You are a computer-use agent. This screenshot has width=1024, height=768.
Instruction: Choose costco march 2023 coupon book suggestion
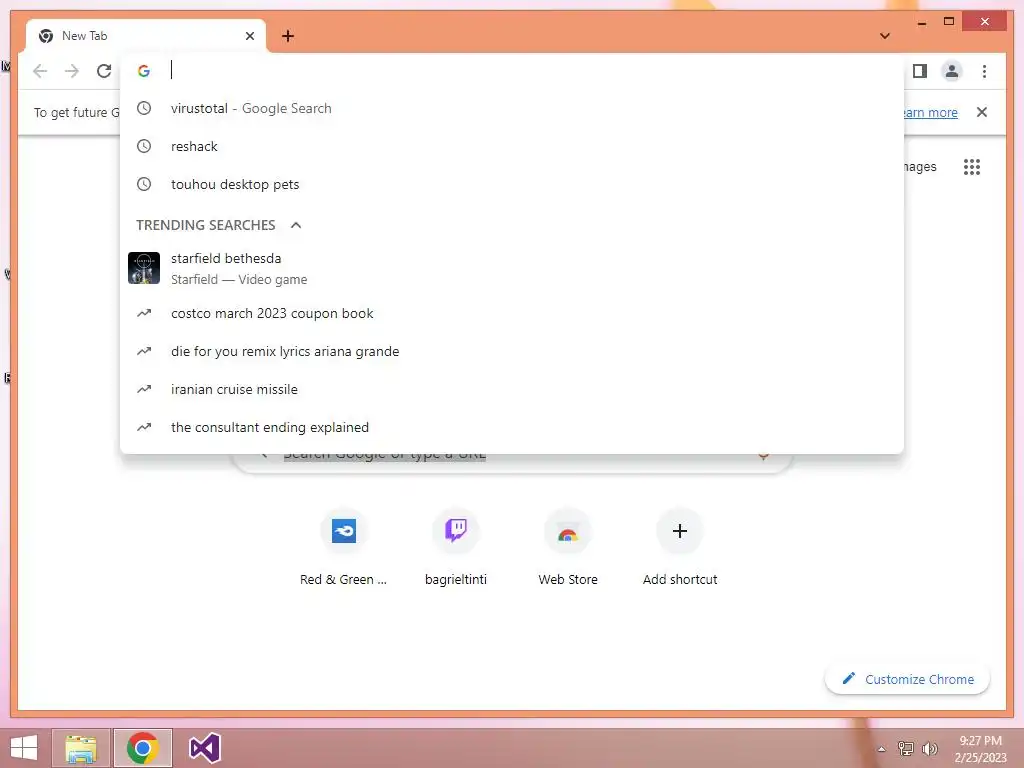(512, 313)
